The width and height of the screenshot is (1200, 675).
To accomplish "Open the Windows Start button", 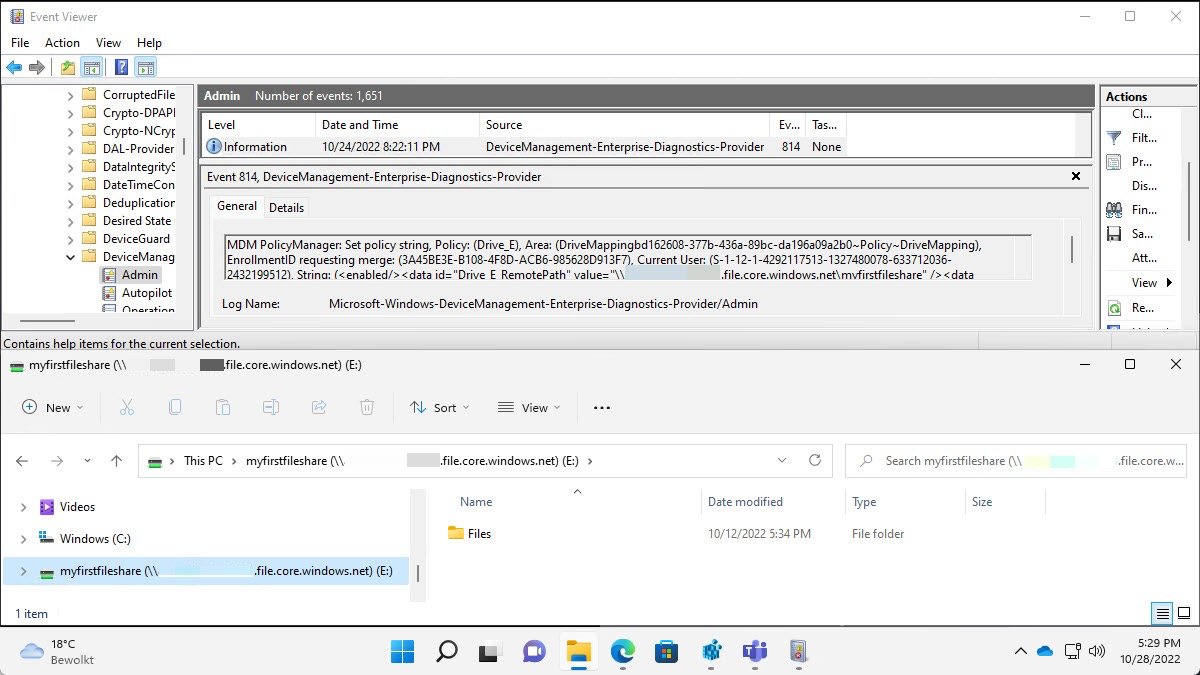I will coord(402,652).
